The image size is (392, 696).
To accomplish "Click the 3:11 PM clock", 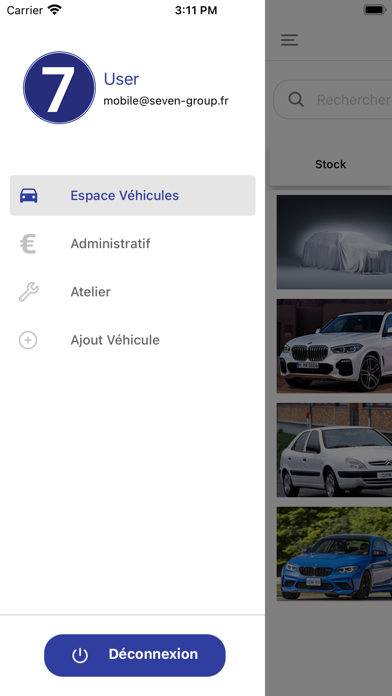I will tap(196, 10).
